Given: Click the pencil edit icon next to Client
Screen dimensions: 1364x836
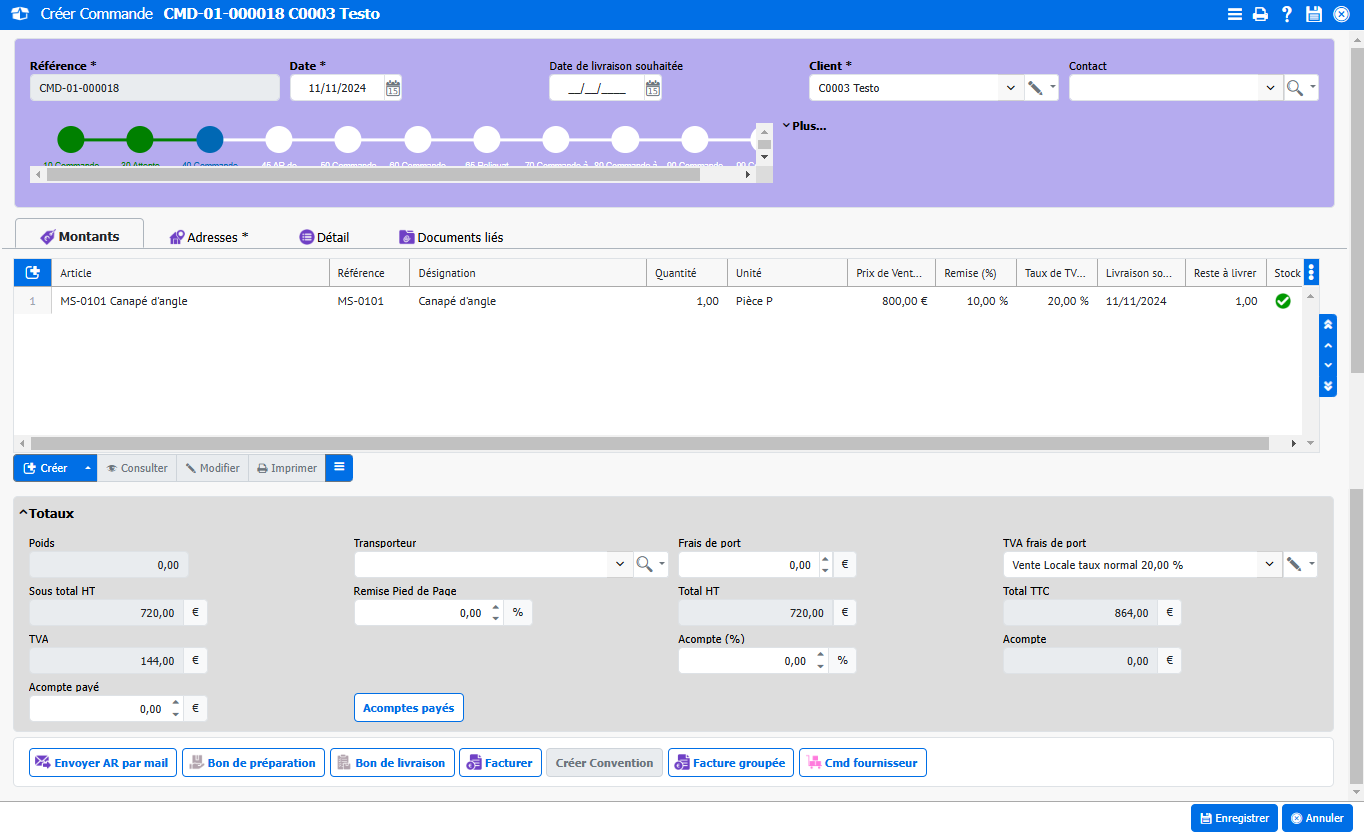Looking at the screenshot, I should [x=1035, y=88].
